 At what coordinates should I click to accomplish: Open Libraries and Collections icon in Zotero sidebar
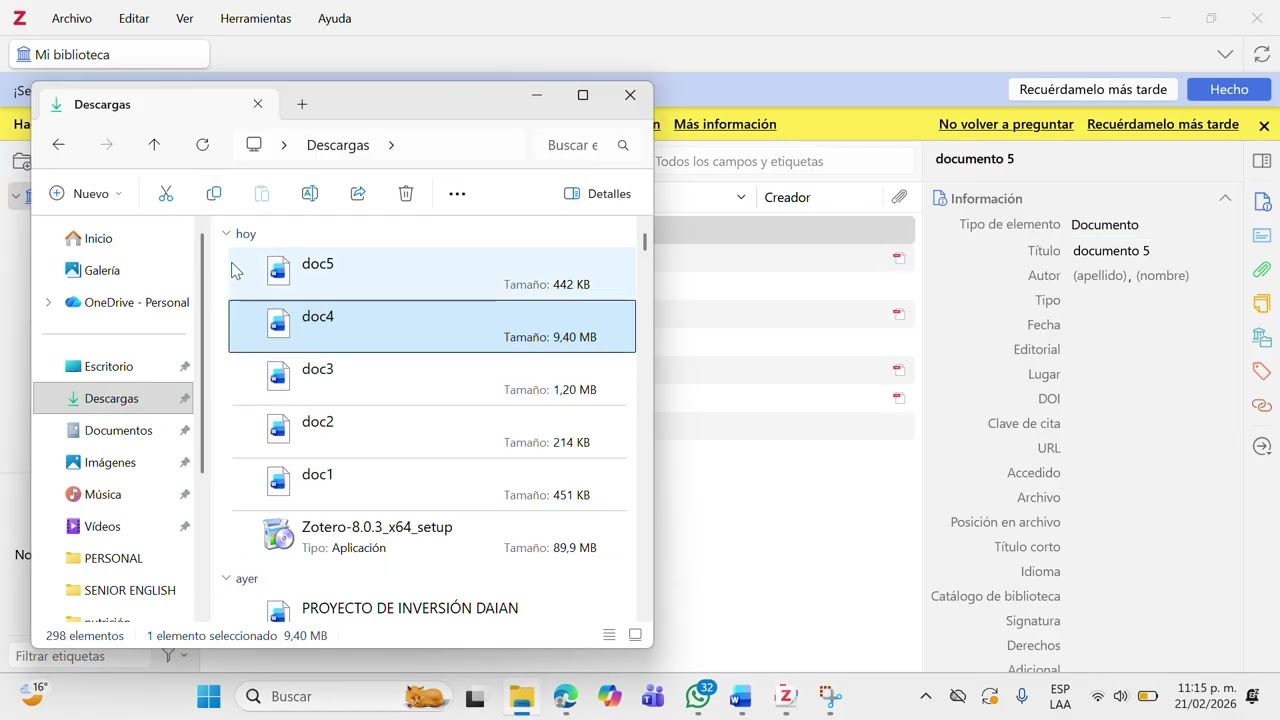[1262, 337]
